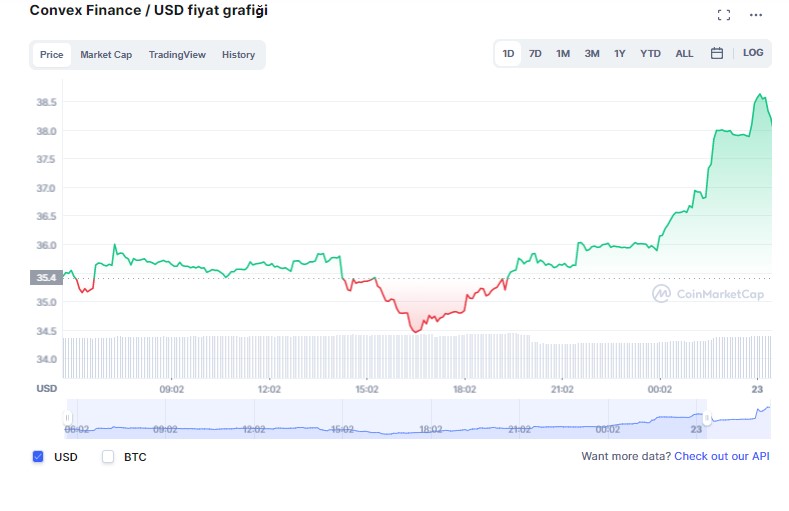Switch to the Market Cap tab
The height and width of the screenshot is (511, 789).
(106, 55)
